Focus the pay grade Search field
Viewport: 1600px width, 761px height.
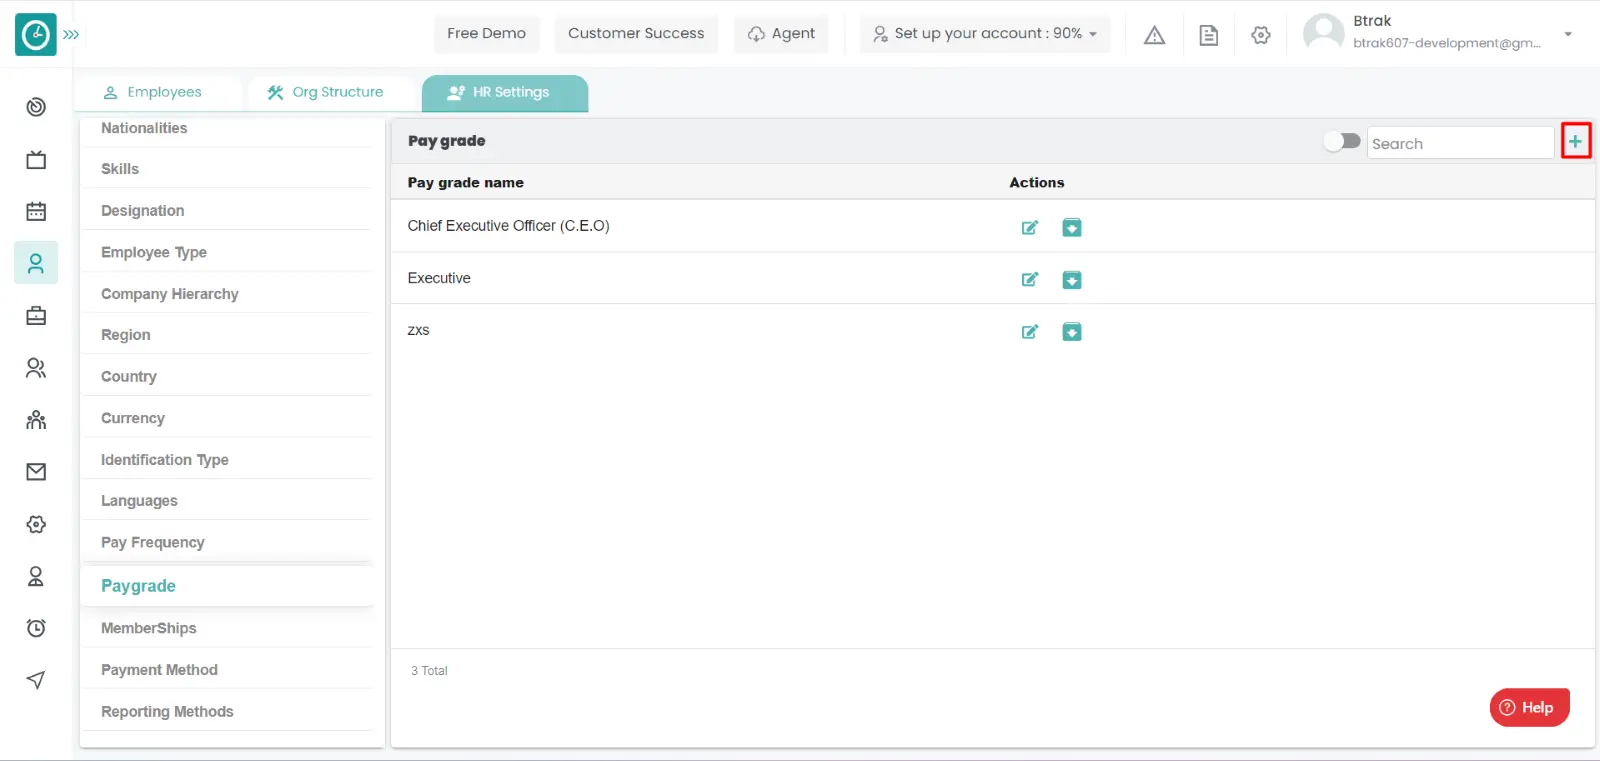tap(1460, 143)
